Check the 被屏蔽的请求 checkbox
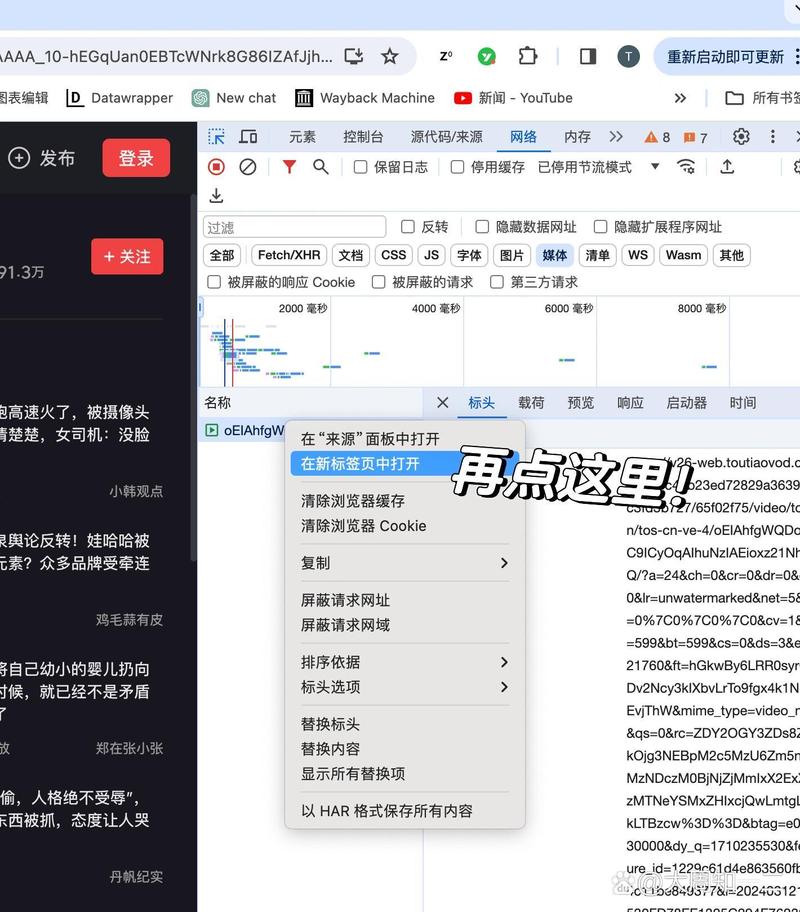Viewport: 800px width, 912px height. [379, 282]
